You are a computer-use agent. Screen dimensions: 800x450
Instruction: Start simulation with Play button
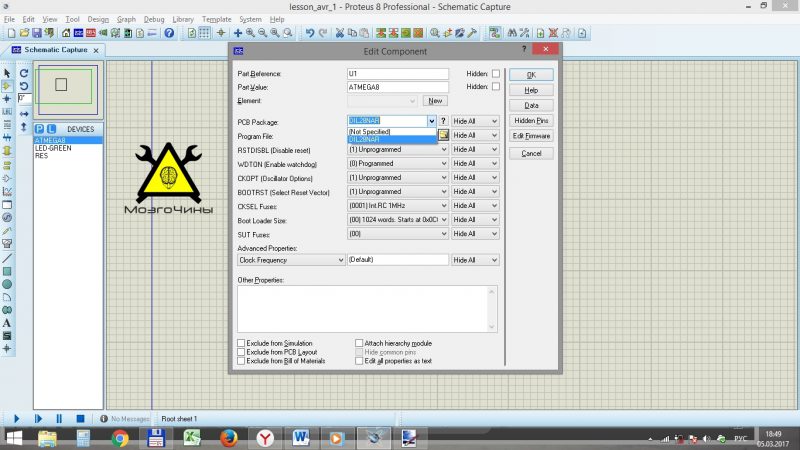tap(16, 419)
